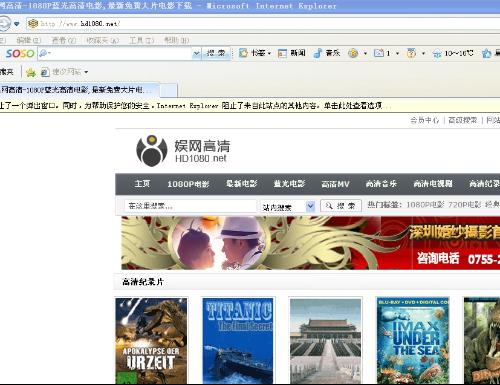Viewport: 500px width, 385px height.
Task: Focus the 在这里搜索 site search field
Action: pos(190,206)
